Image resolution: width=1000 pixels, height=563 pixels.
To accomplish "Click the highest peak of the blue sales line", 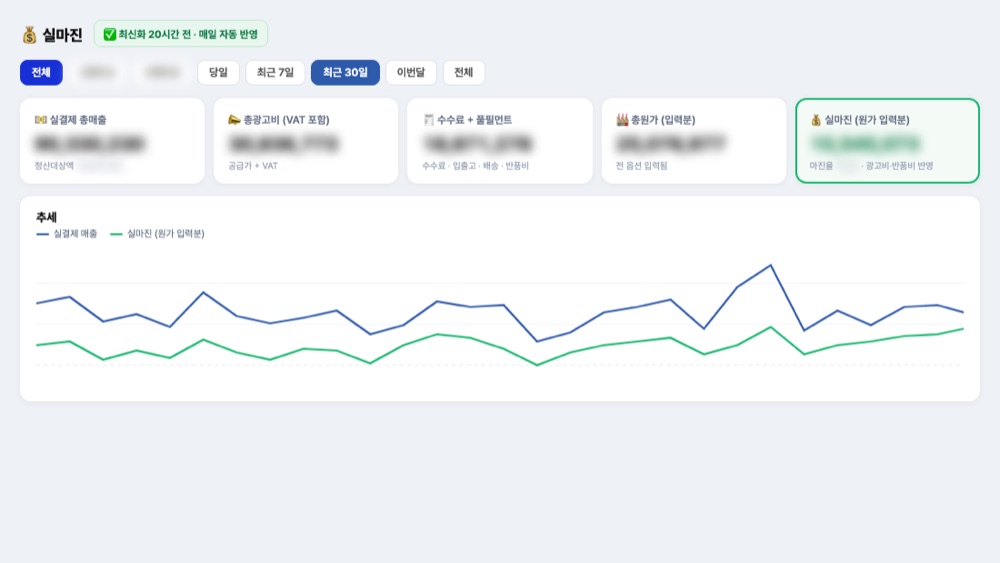I will [770, 265].
